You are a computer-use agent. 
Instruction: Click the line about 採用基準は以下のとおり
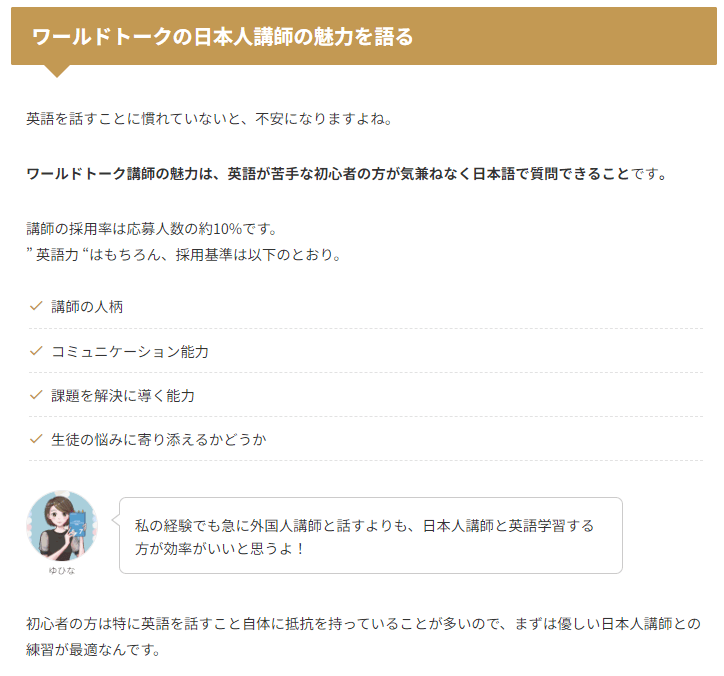(184, 254)
